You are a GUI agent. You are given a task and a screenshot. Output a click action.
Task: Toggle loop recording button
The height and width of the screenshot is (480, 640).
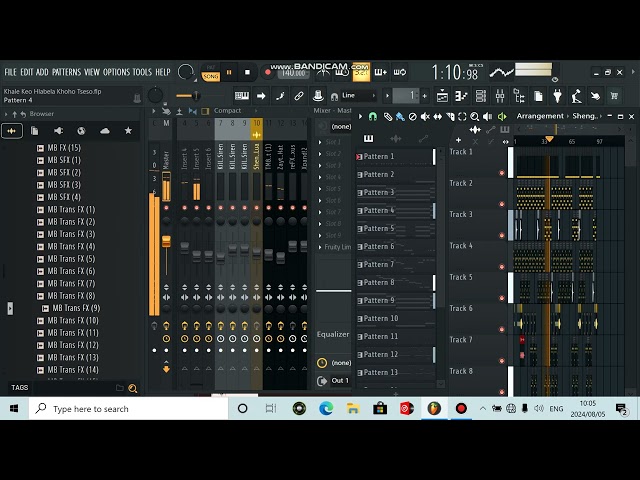[400, 73]
